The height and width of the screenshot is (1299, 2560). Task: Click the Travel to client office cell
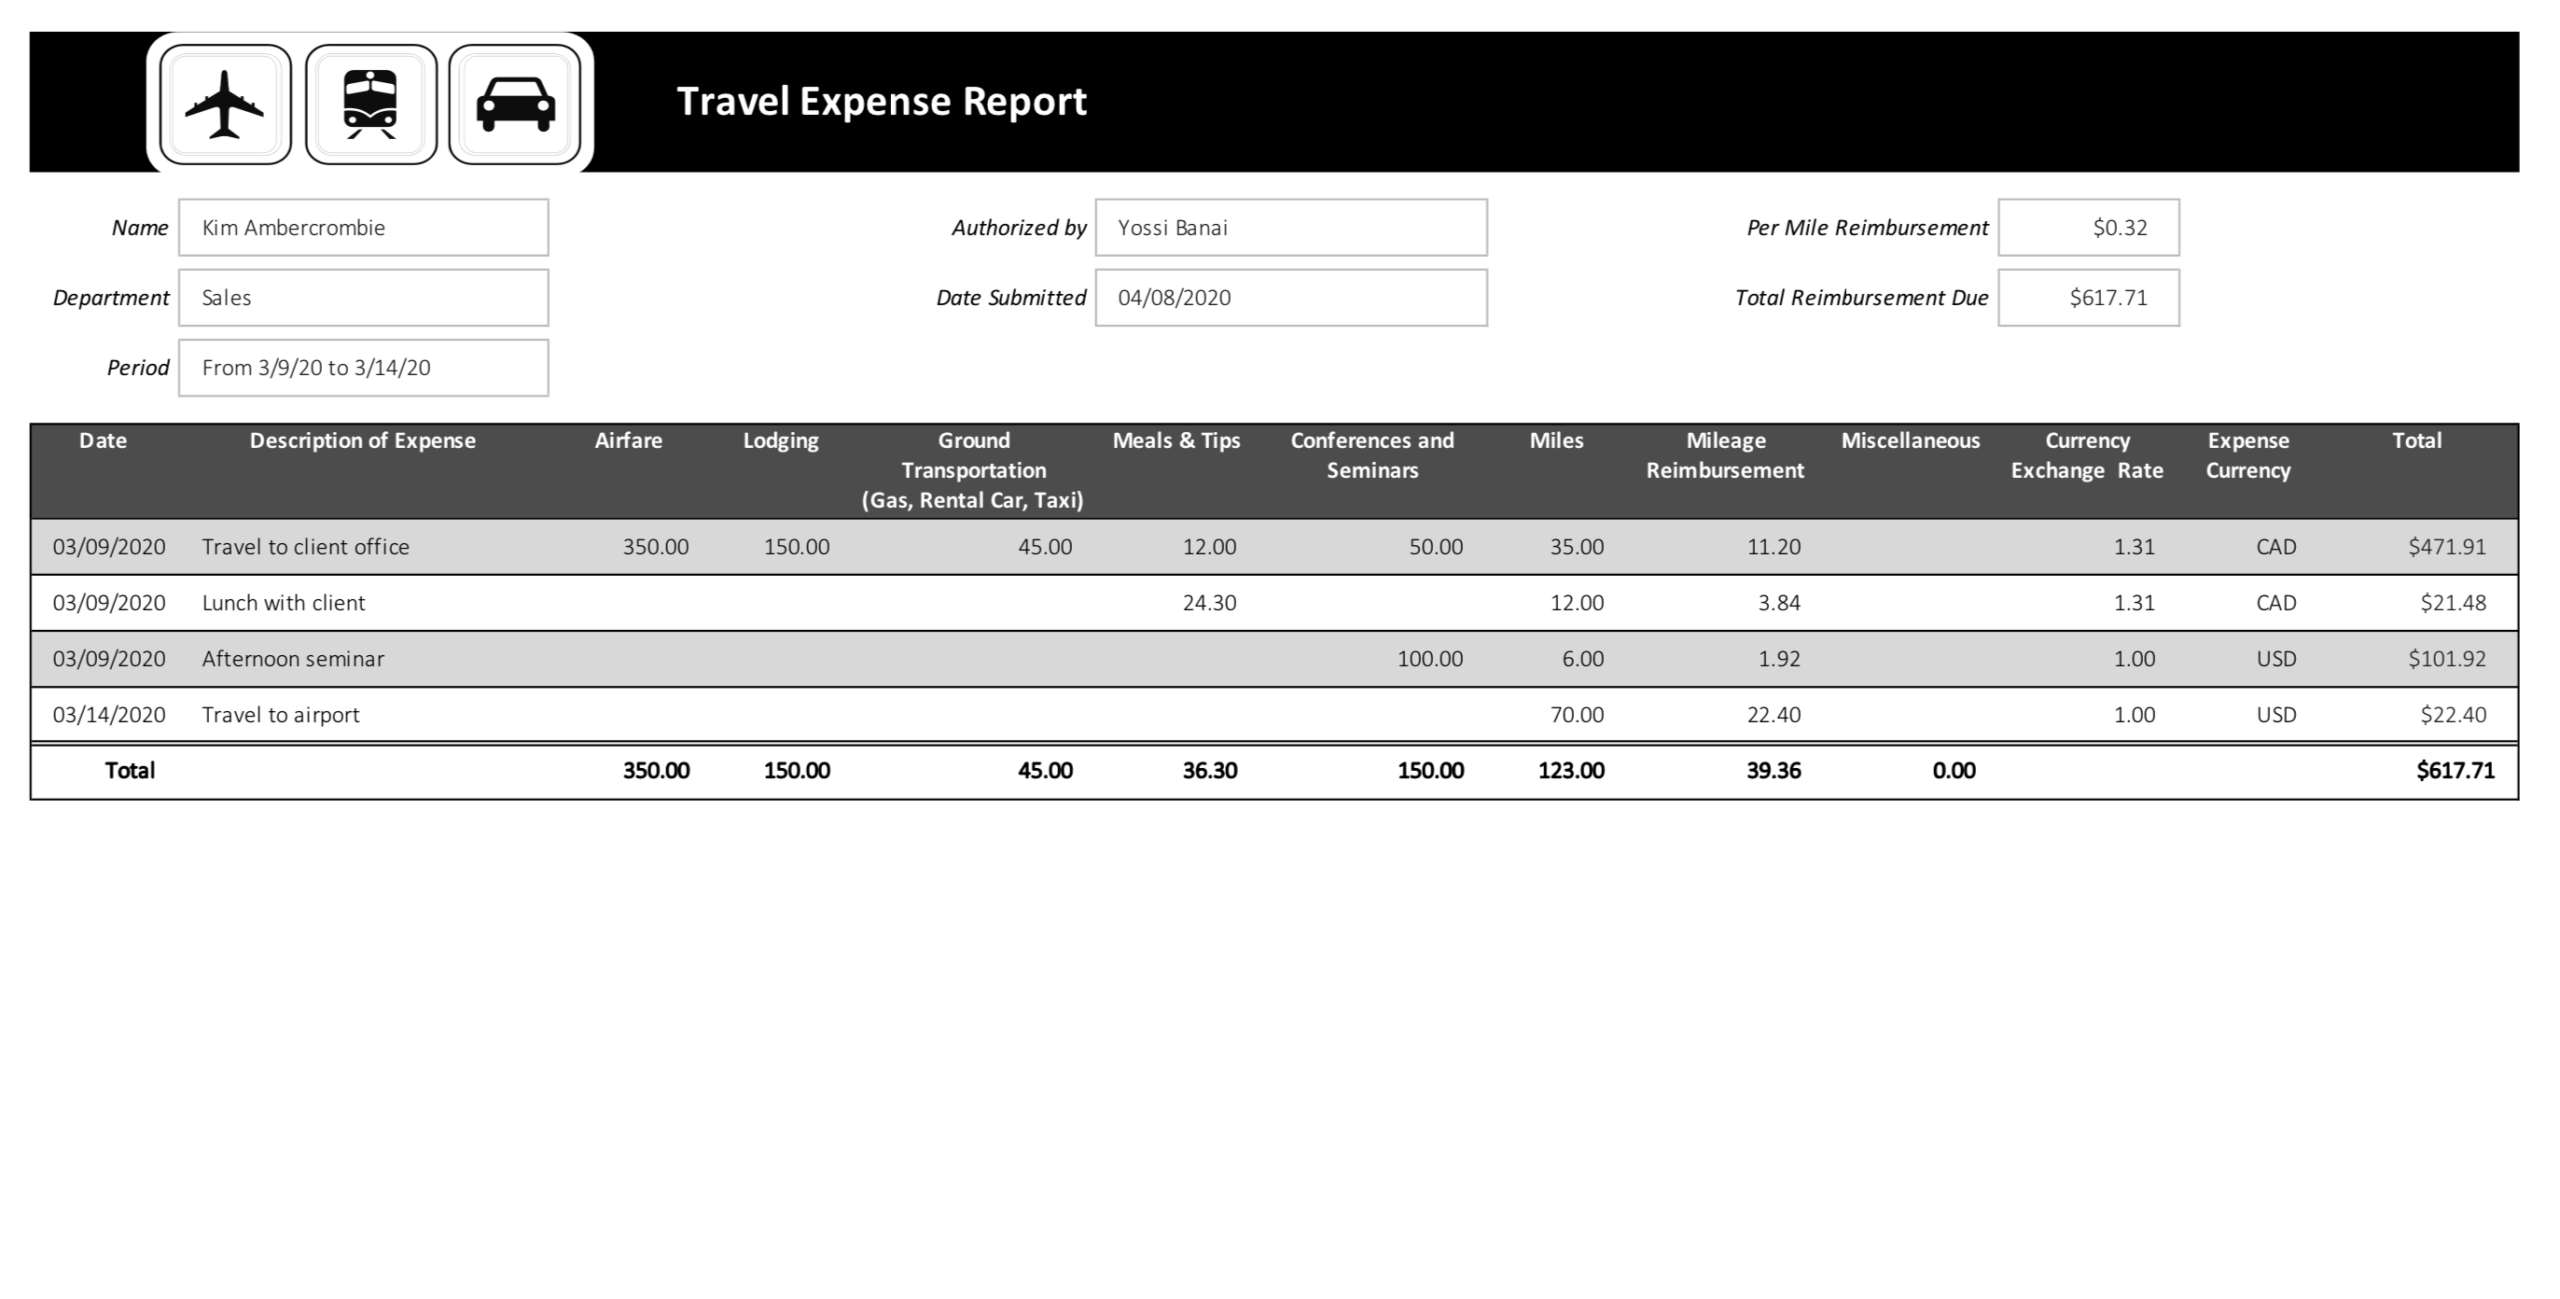pos(305,547)
